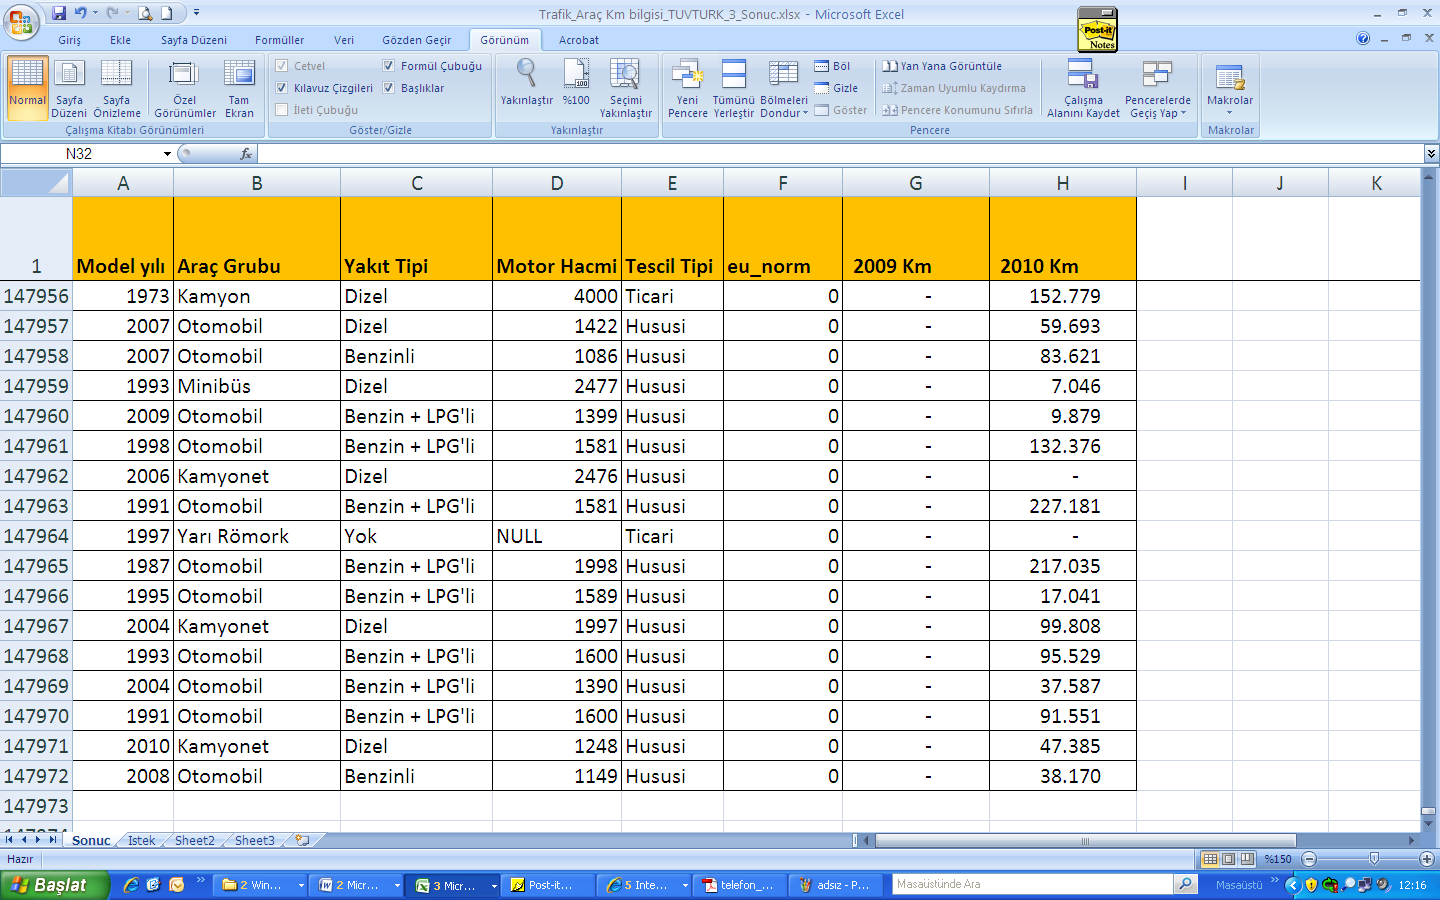Switch to Sayfa Düzeni view
This screenshot has width=1440, height=900.
pyautogui.click(x=70, y=88)
